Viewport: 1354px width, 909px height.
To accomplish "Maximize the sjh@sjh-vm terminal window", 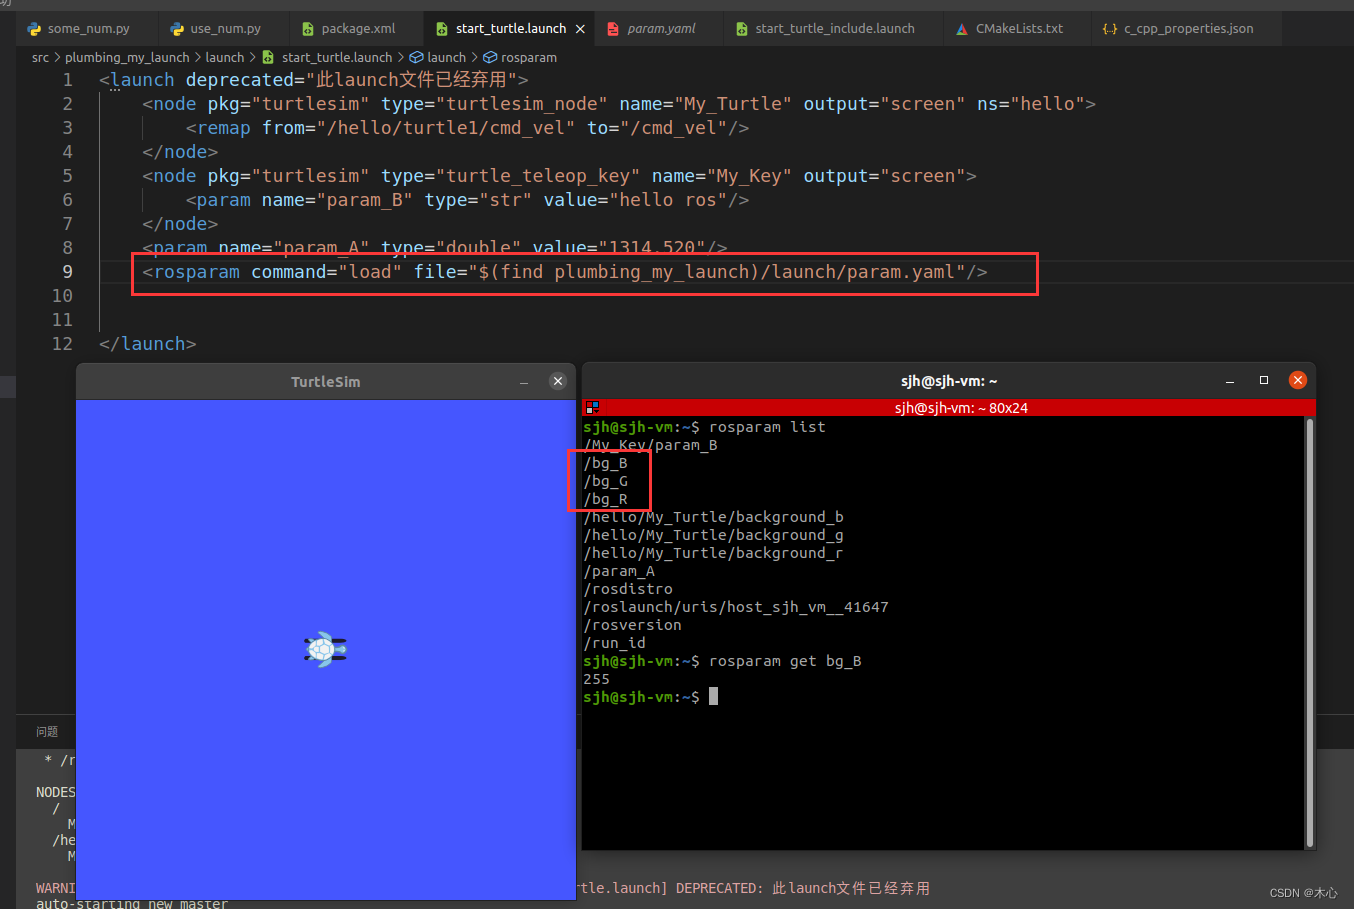I will 1264,380.
